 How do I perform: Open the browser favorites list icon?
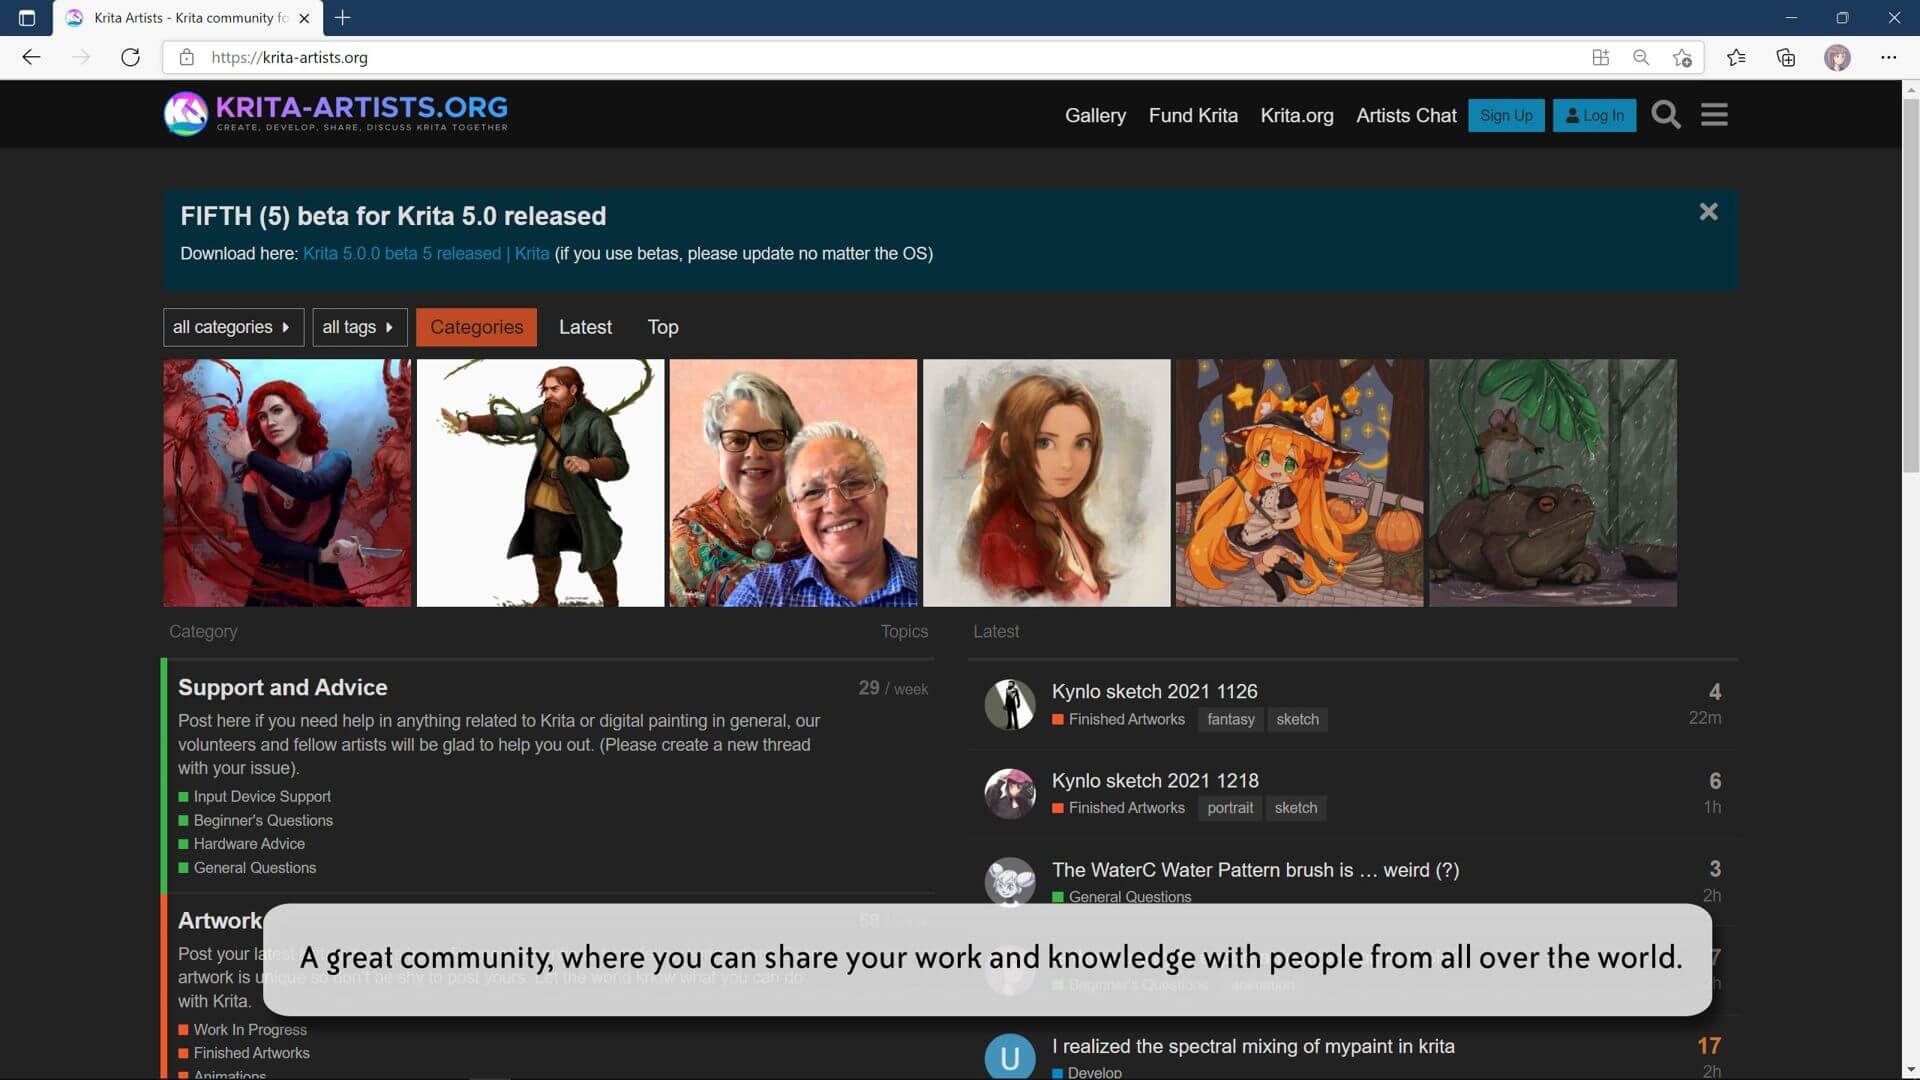(x=1736, y=57)
